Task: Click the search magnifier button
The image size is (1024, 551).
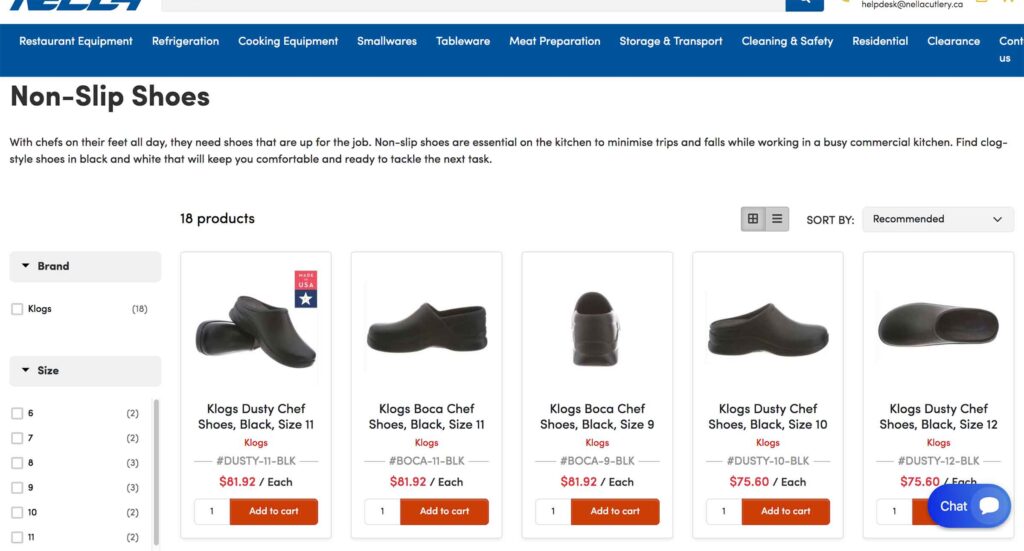Action: pyautogui.click(x=804, y=4)
